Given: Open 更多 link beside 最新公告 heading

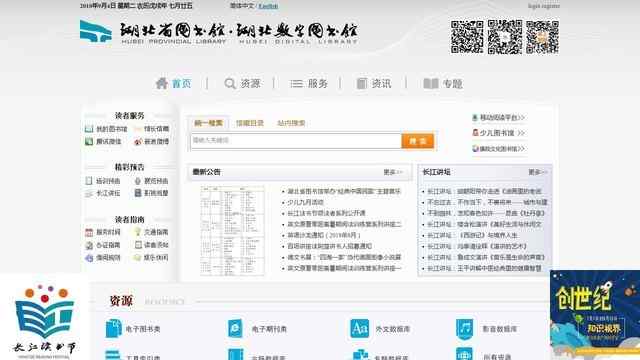Looking at the screenshot, I should [393, 172].
